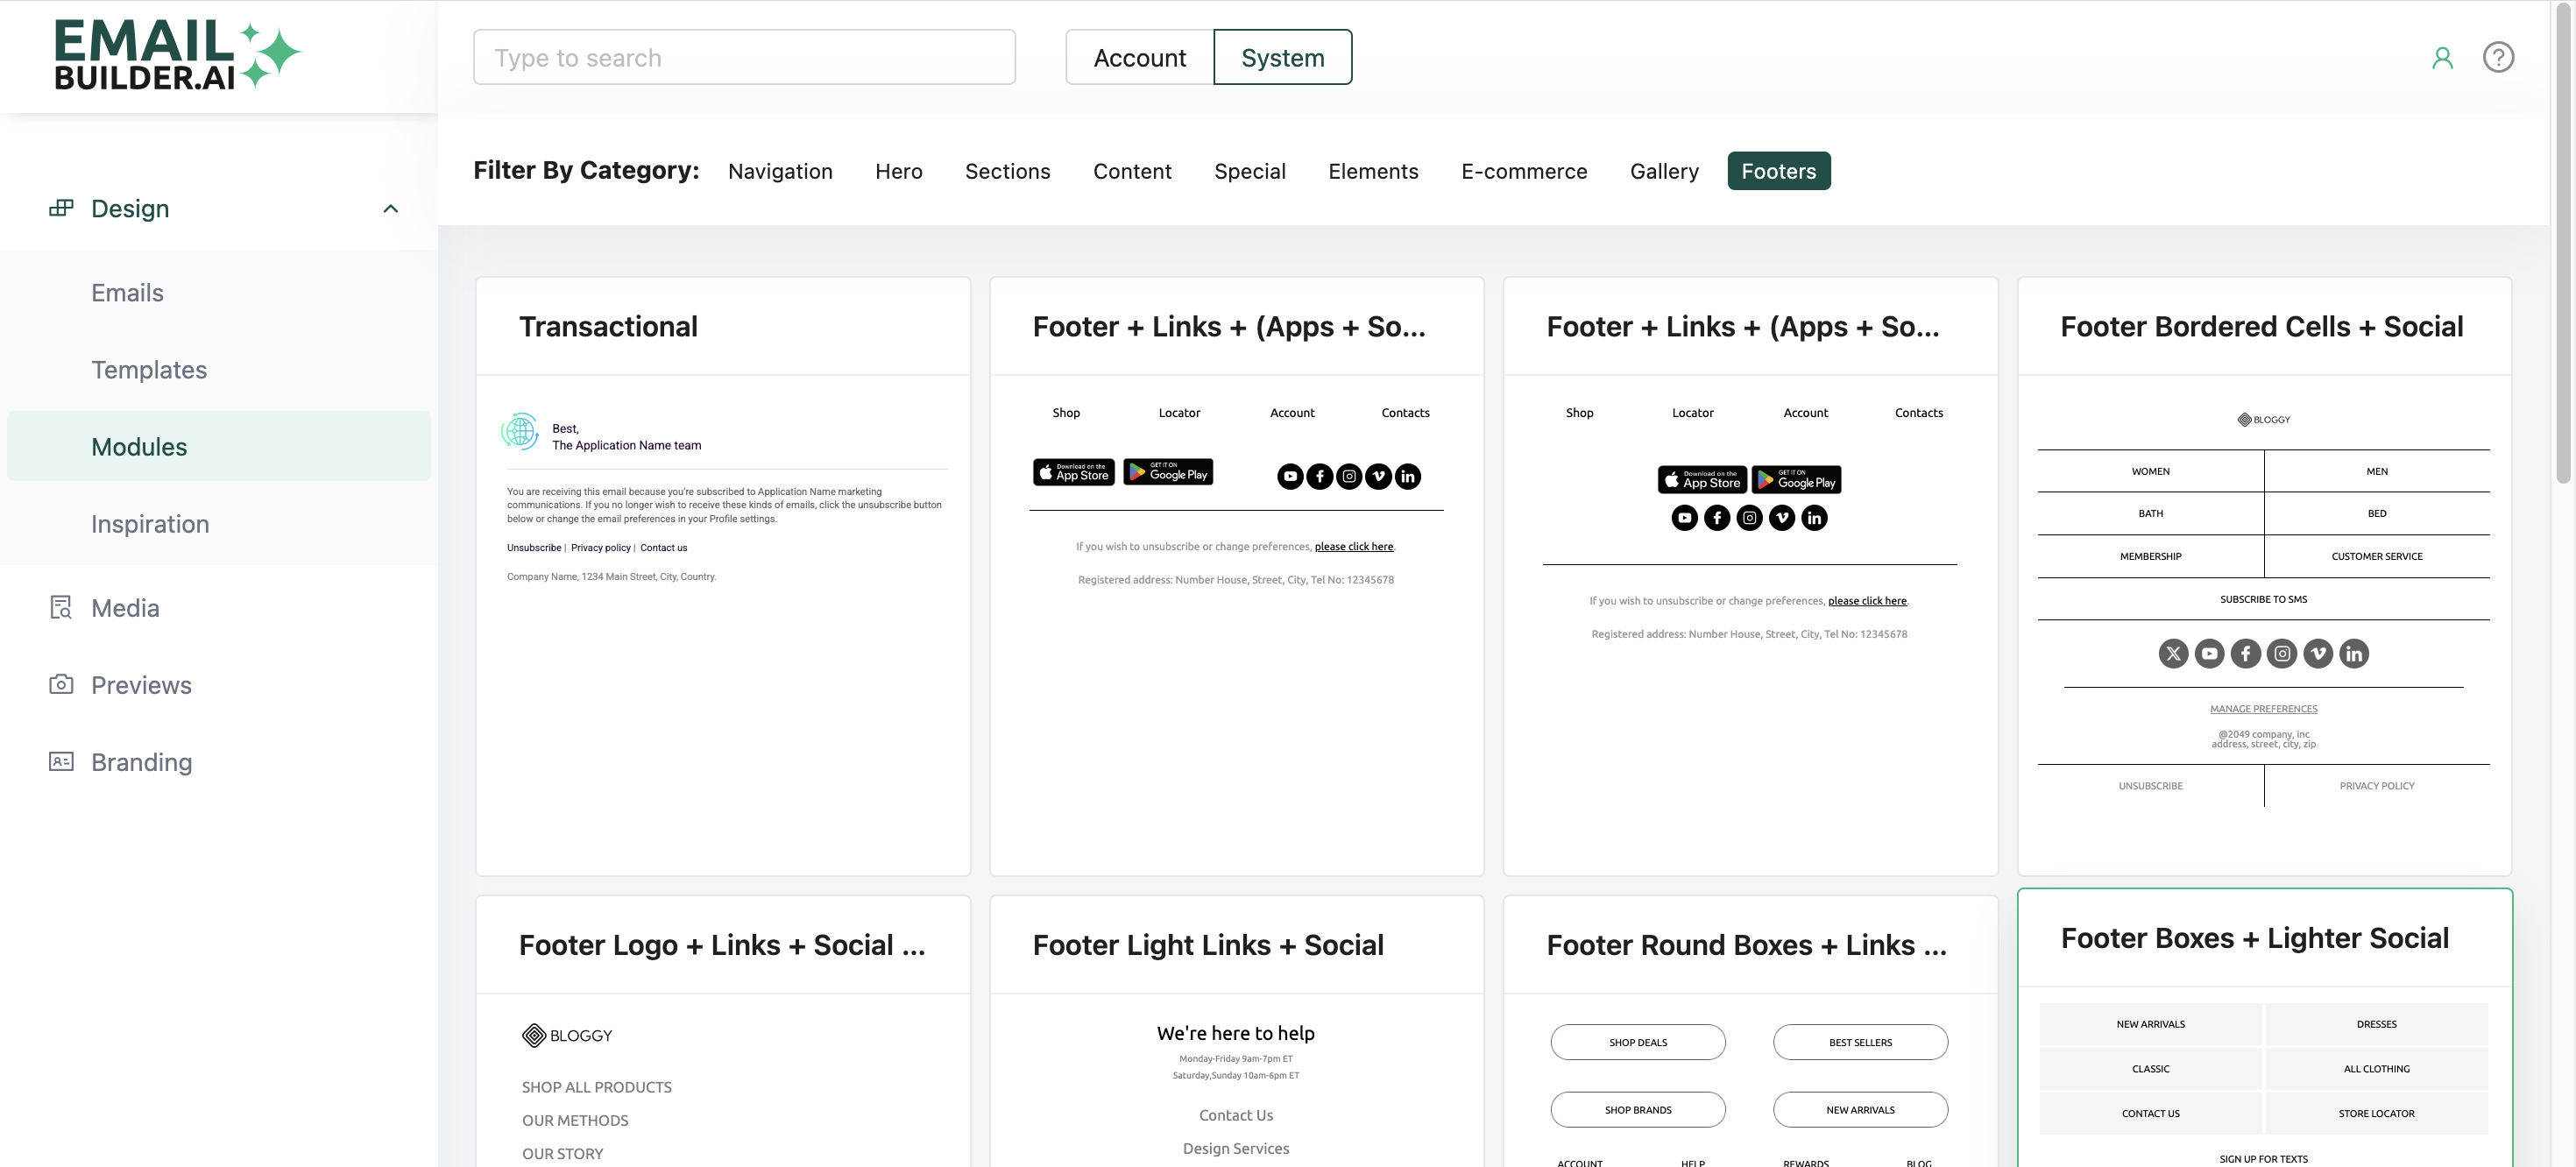Open Templates in the sidebar

[149, 370]
